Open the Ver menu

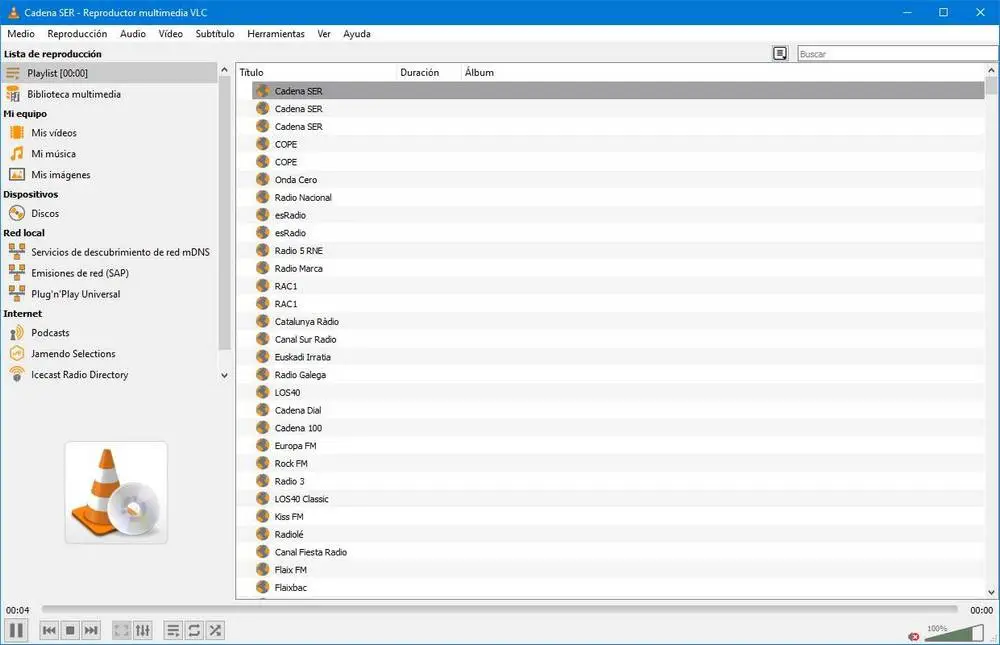click(x=324, y=34)
